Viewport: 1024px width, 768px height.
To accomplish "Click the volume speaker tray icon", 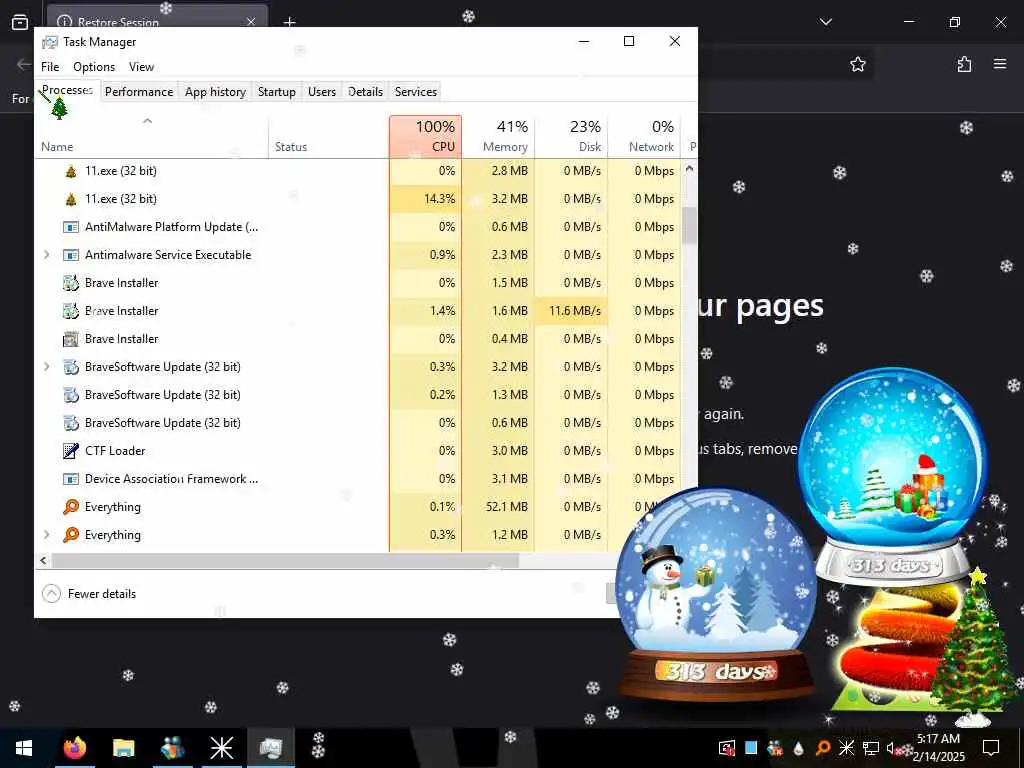I will click(x=893, y=748).
